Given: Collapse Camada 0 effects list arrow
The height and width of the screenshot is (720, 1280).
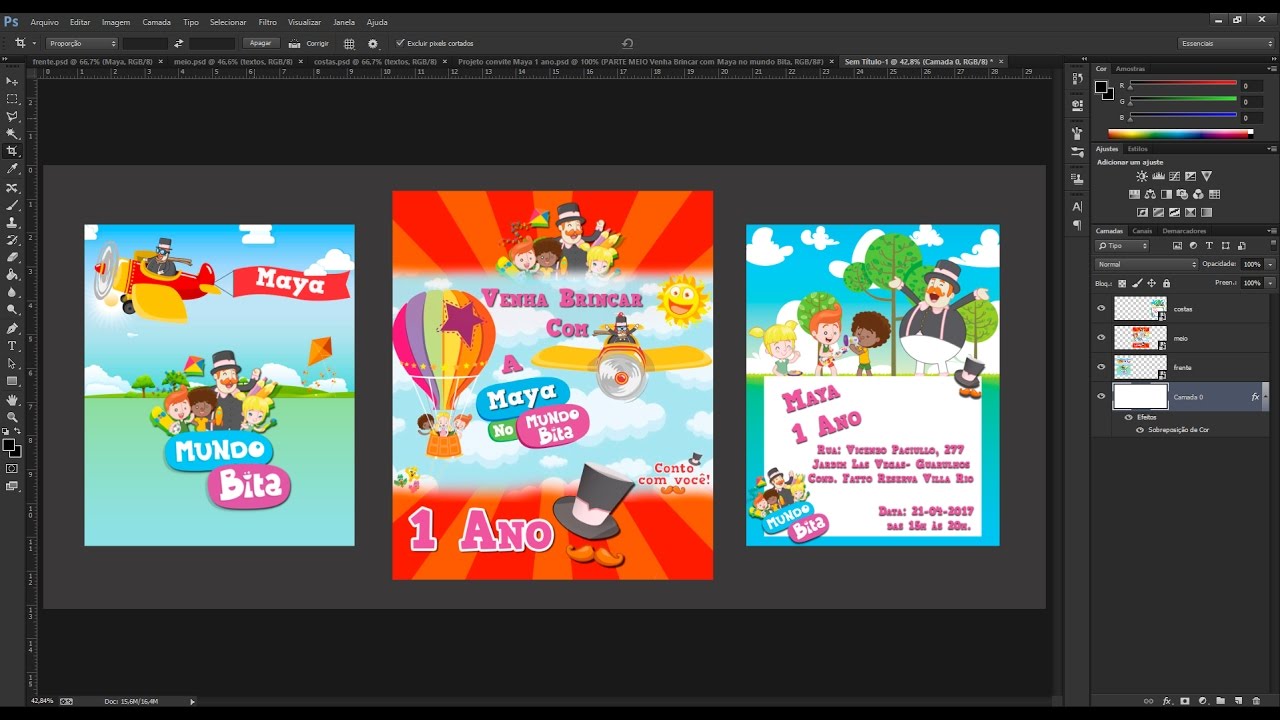Looking at the screenshot, I should (1264, 397).
